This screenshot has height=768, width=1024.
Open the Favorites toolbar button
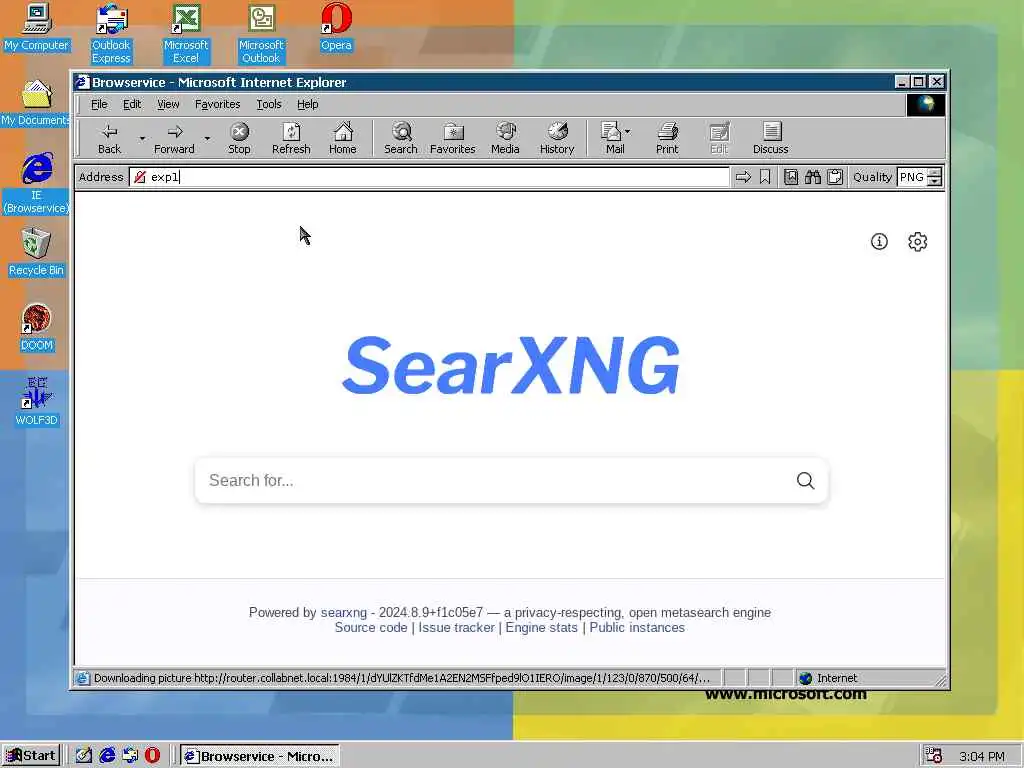click(x=453, y=138)
